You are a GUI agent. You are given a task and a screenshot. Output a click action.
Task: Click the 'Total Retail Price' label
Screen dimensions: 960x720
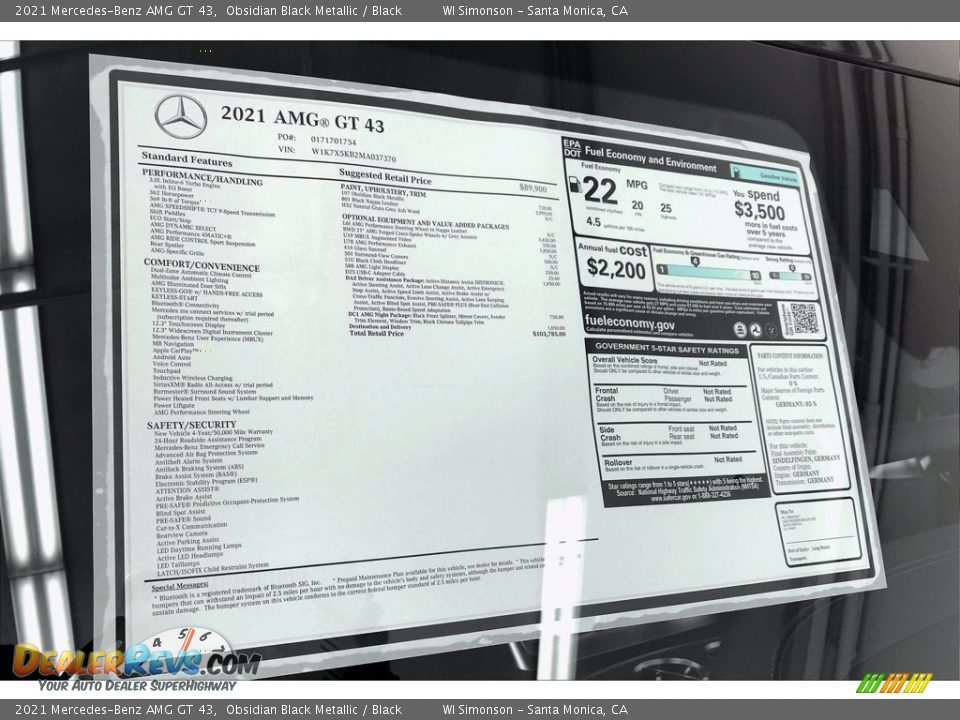click(376, 333)
